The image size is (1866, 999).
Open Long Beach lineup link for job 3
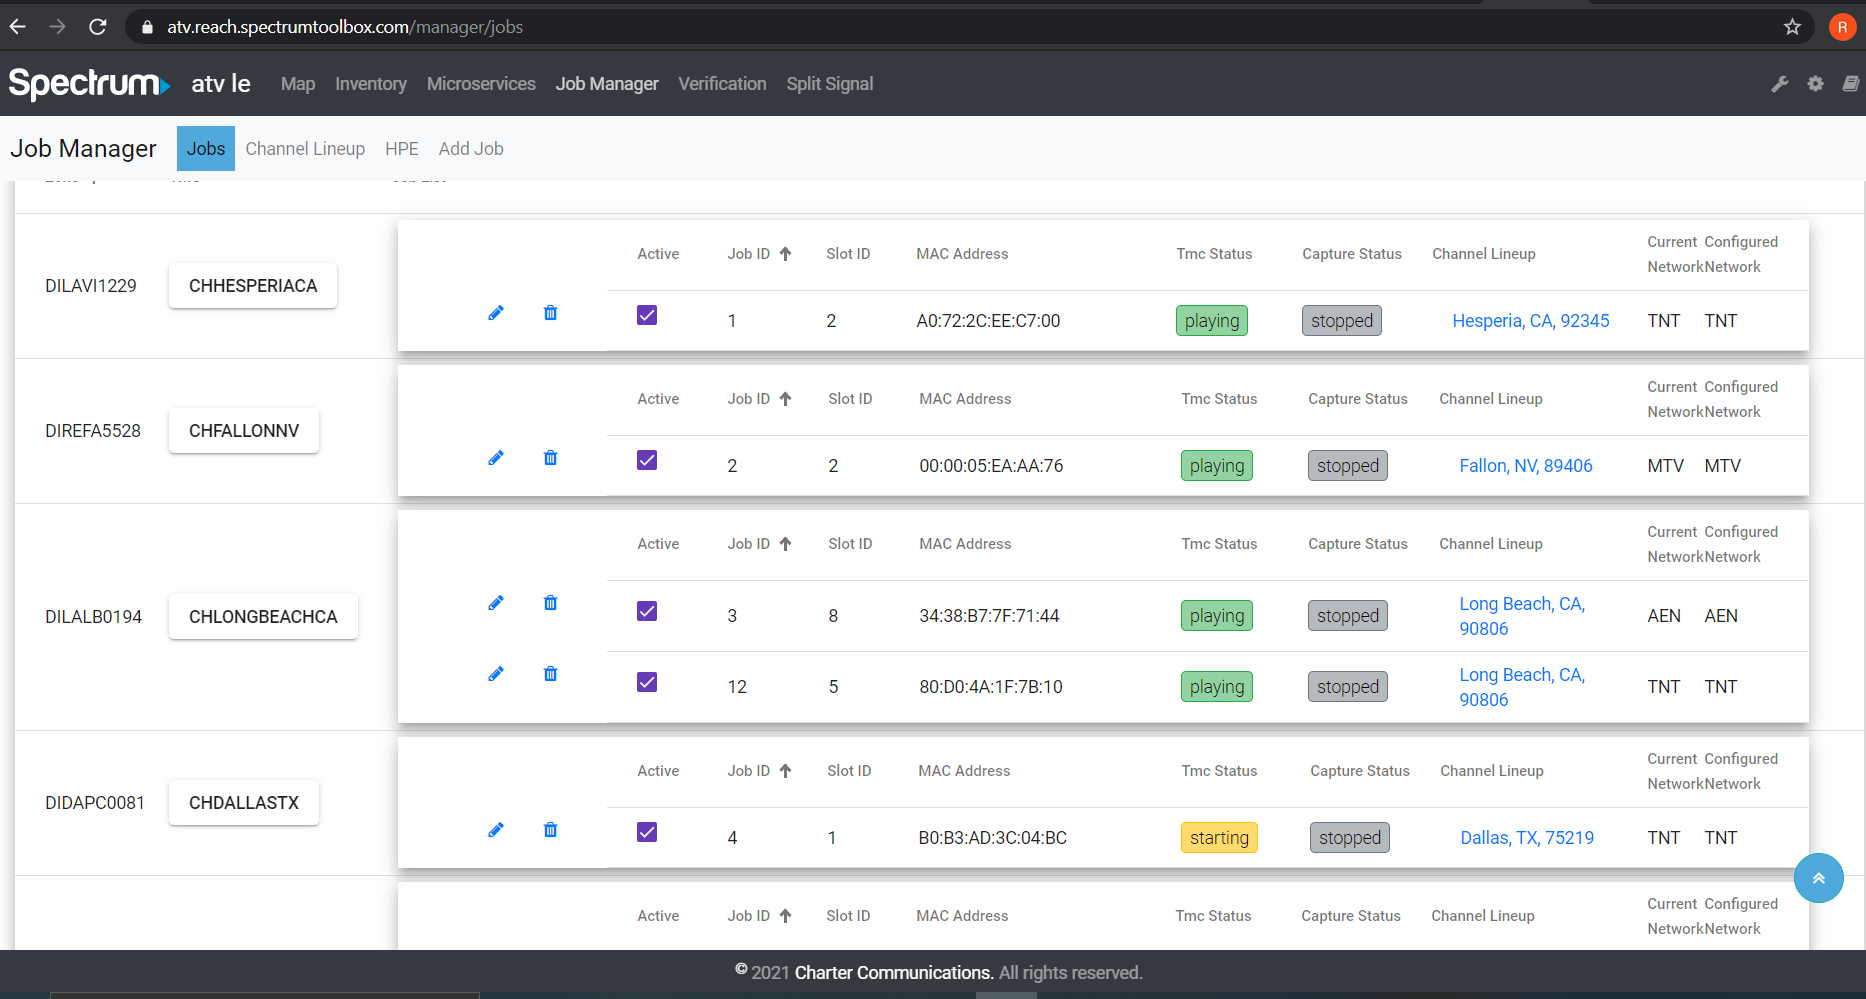(x=1522, y=616)
